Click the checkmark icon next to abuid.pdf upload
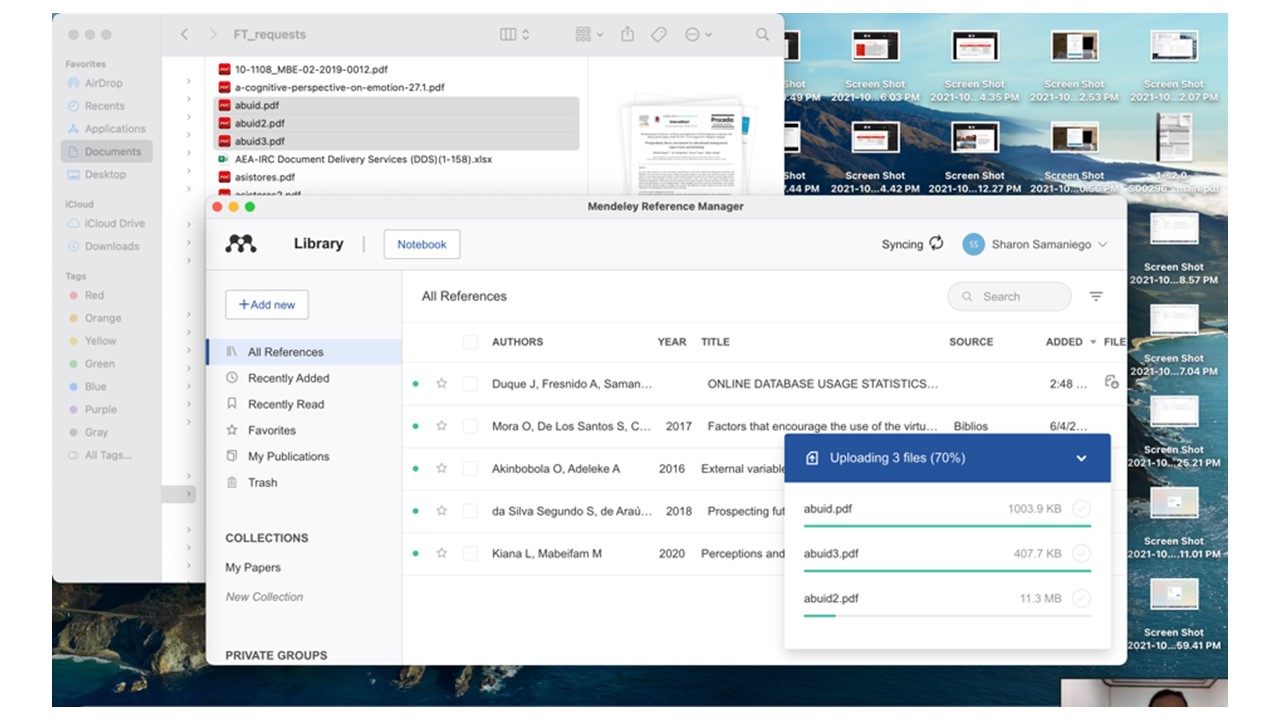1280x720 pixels. point(1081,509)
